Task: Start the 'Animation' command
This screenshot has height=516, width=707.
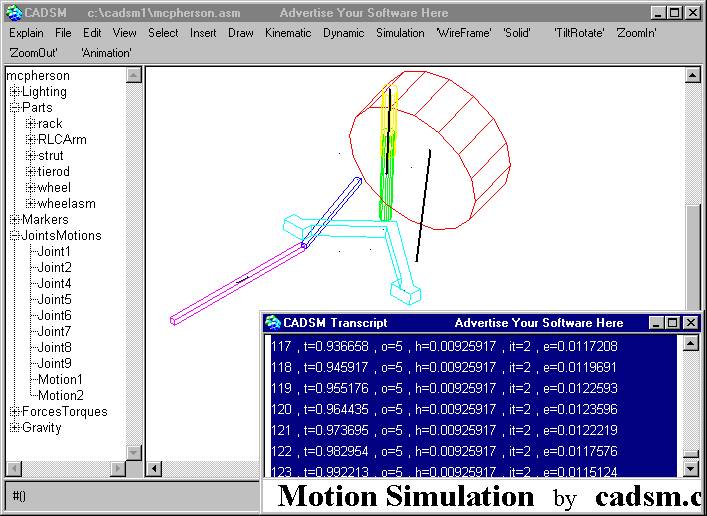Action: click(106, 53)
